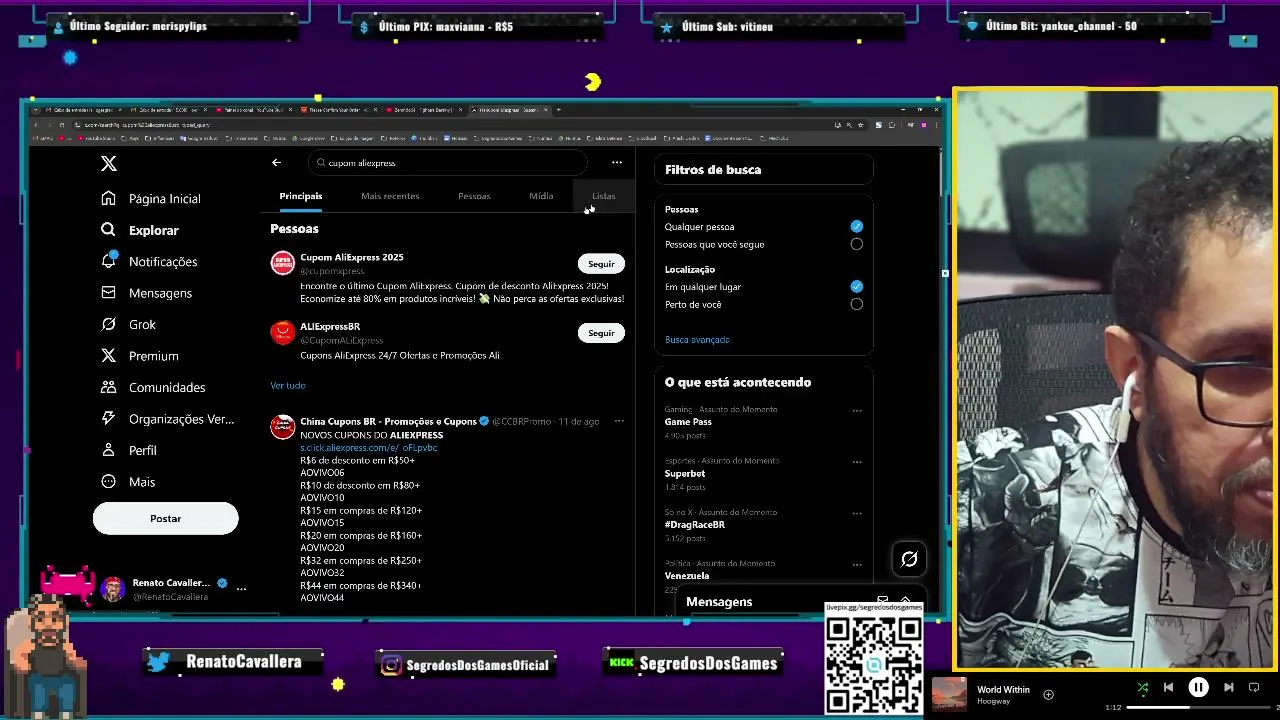The width and height of the screenshot is (1280, 720).
Task: Open the Mais menu in sidebar
Action: (x=128, y=482)
